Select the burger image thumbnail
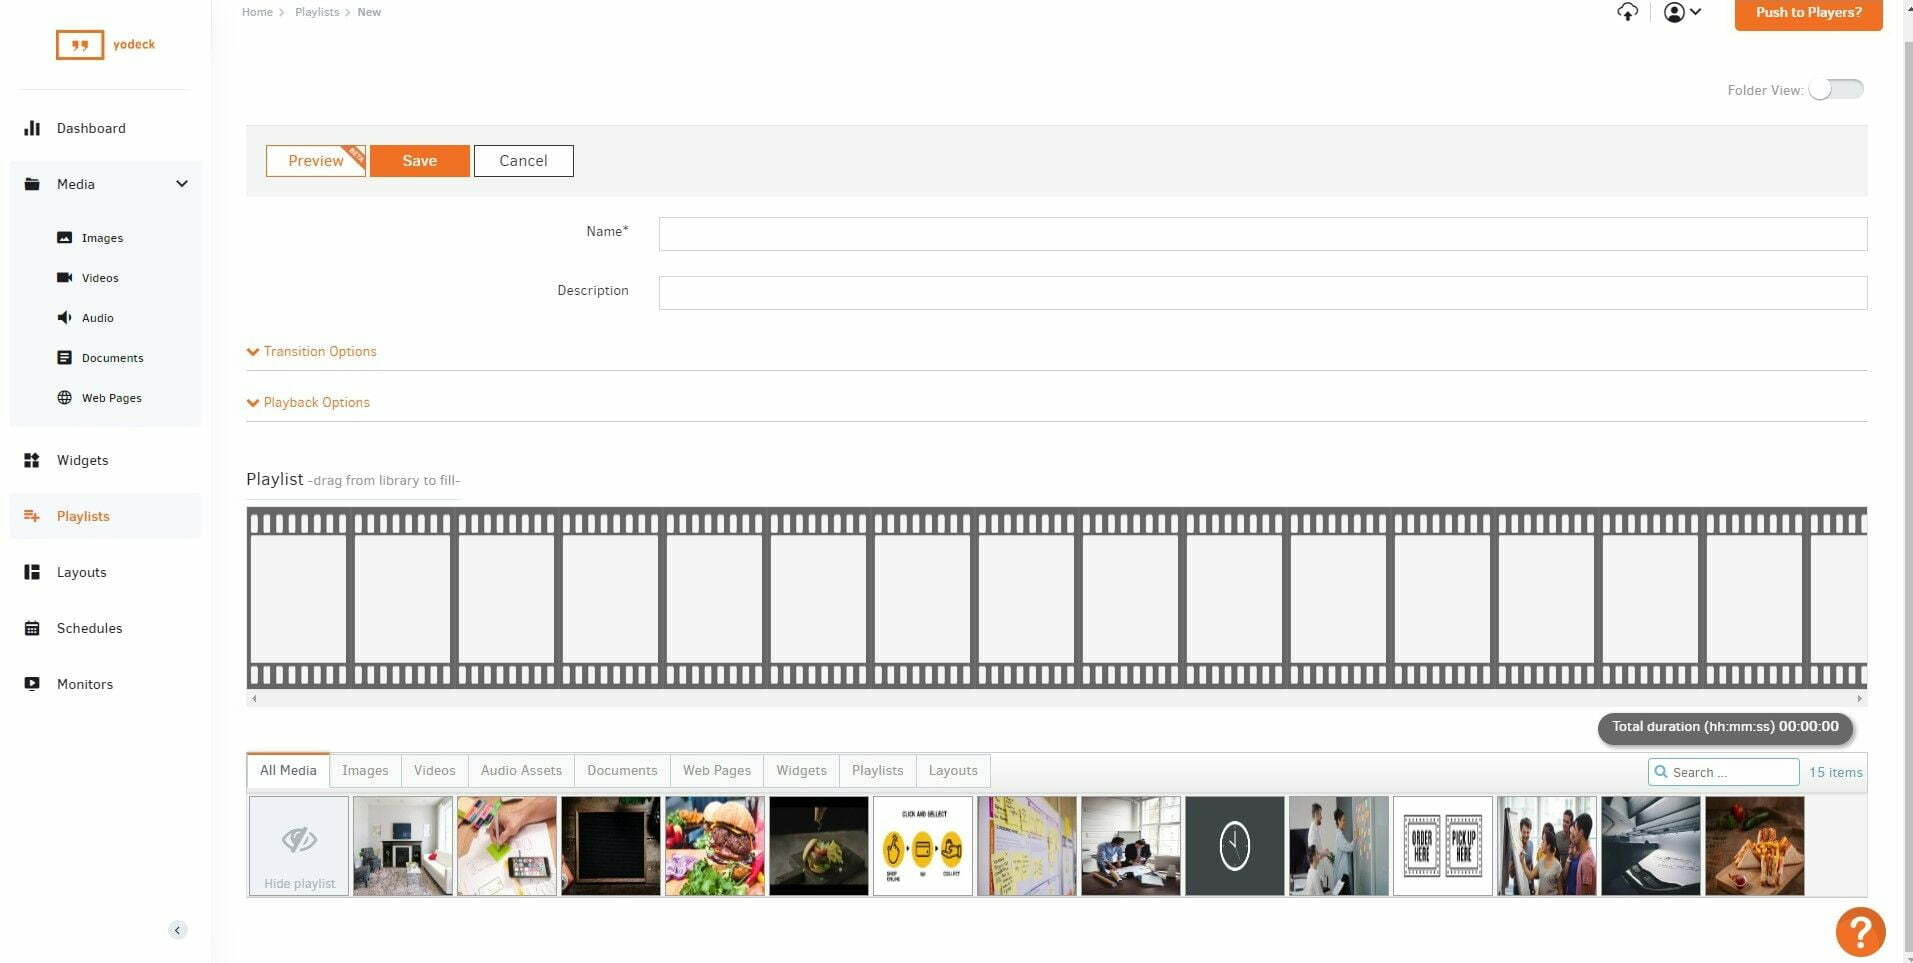Viewport: 1913px width, 963px height. click(x=715, y=846)
